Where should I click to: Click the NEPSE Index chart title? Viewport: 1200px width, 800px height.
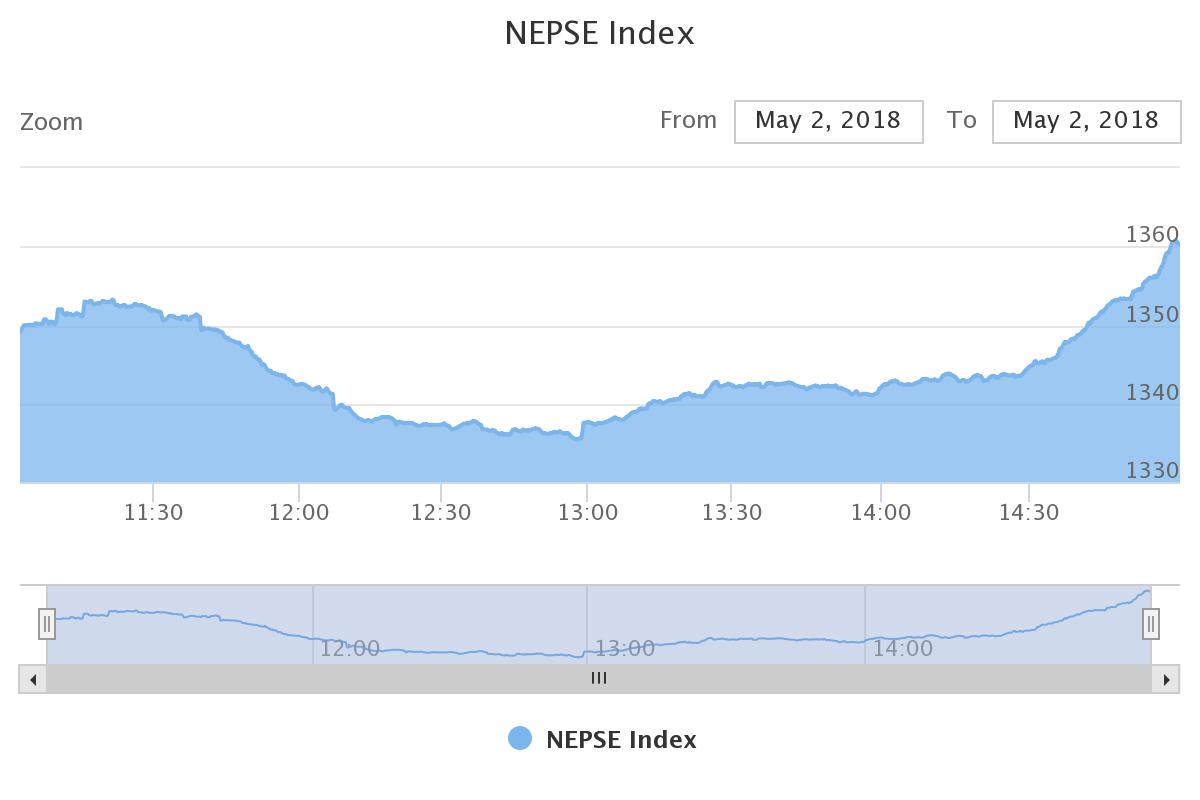coord(599,33)
